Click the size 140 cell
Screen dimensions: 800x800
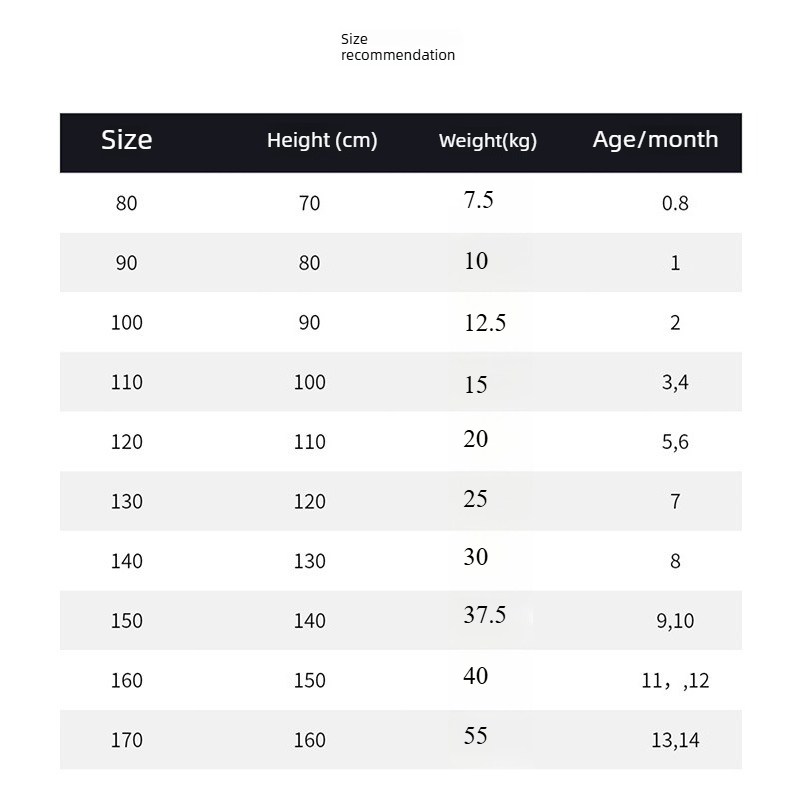pyautogui.click(x=127, y=561)
